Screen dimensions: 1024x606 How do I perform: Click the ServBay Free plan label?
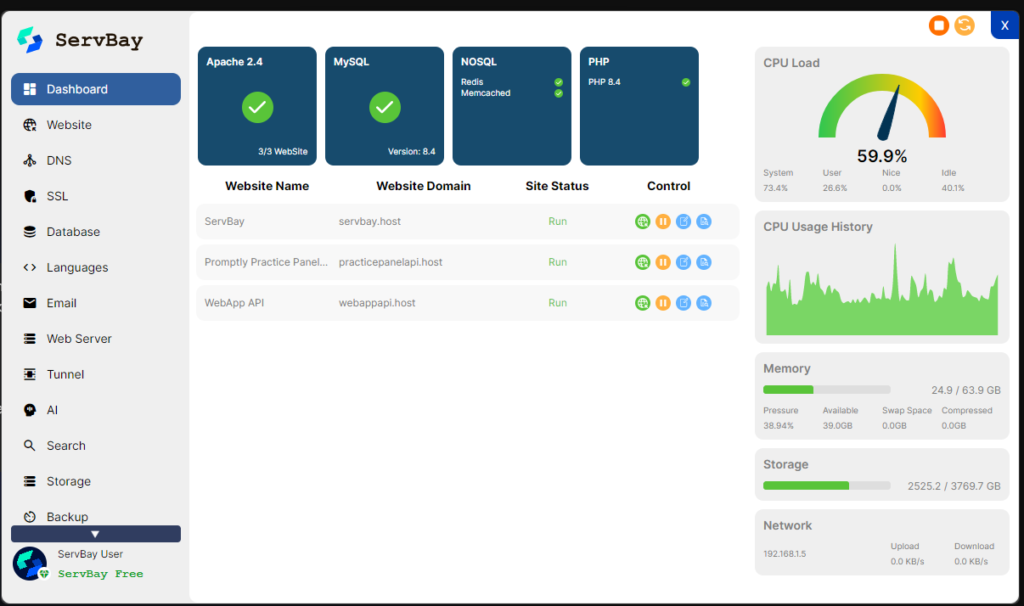[x=101, y=574]
